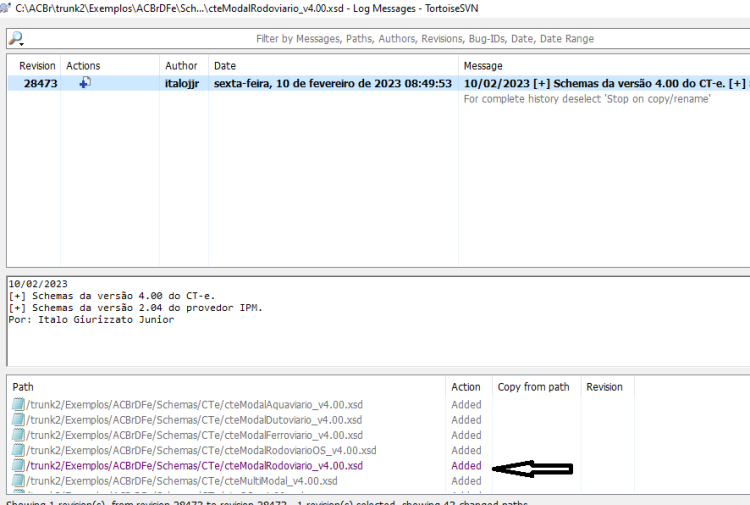Open the filter search magnifier dropdown

click(x=17, y=39)
